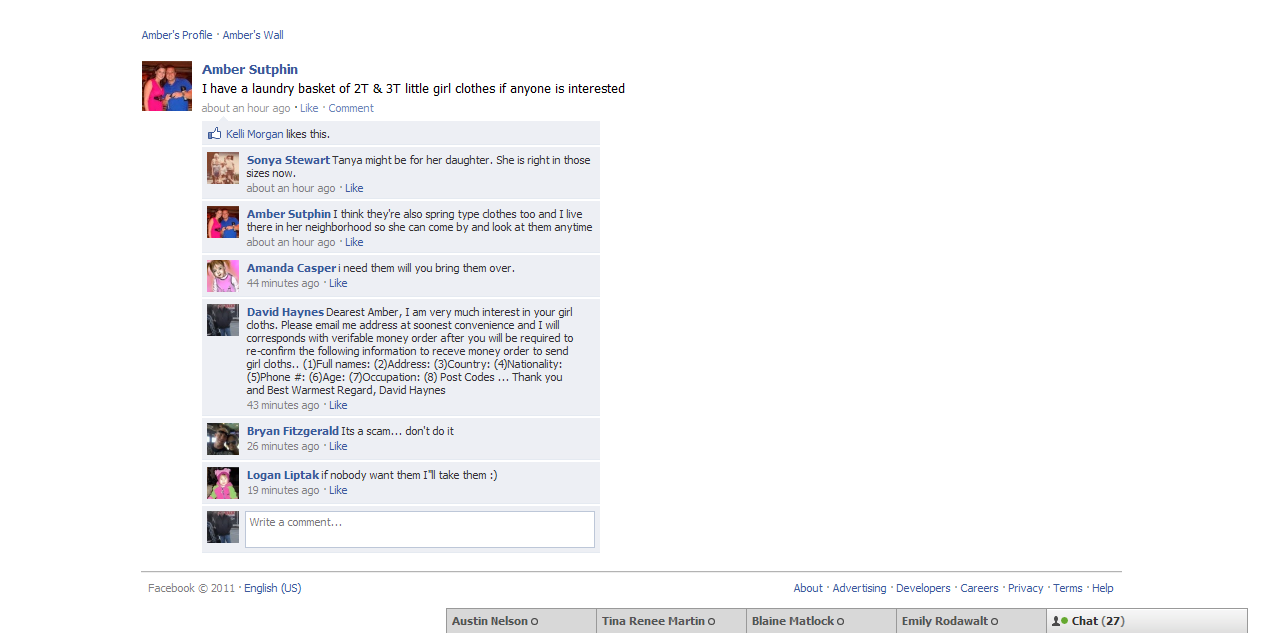Open Tina Renee Martin chat tab
1263x633 pixels.
tap(671, 621)
